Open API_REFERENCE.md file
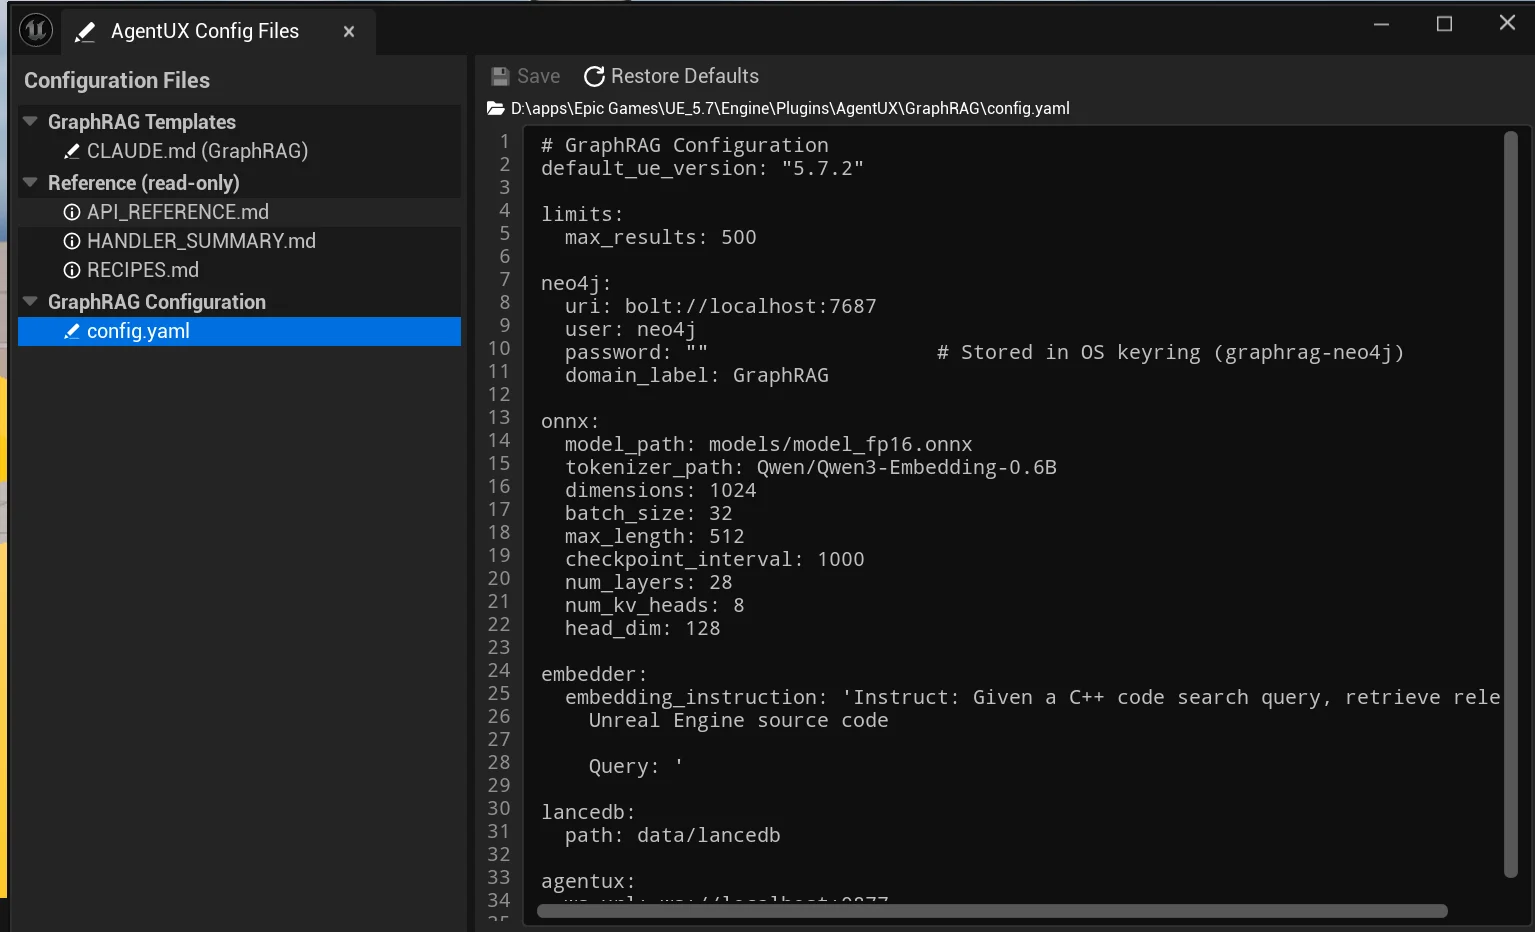 [178, 212]
